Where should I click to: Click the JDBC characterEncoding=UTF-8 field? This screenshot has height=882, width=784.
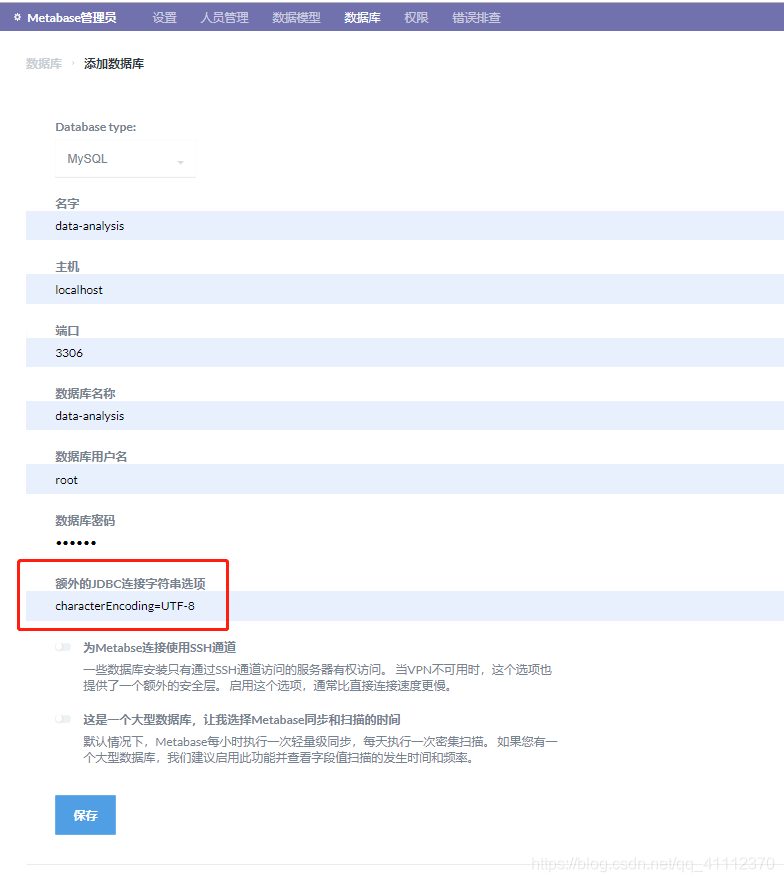[405, 606]
